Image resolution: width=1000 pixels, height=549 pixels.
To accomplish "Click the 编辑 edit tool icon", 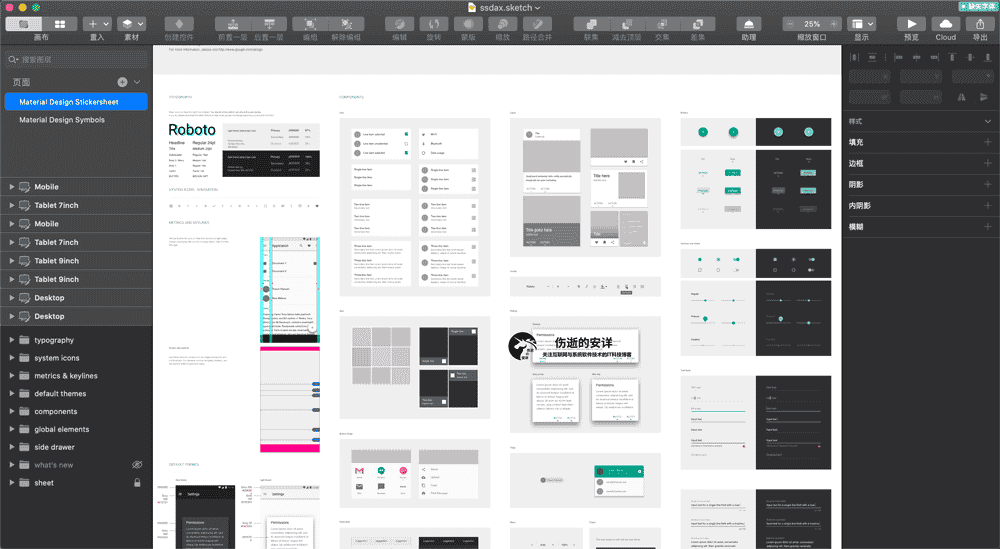I will click(399, 24).
